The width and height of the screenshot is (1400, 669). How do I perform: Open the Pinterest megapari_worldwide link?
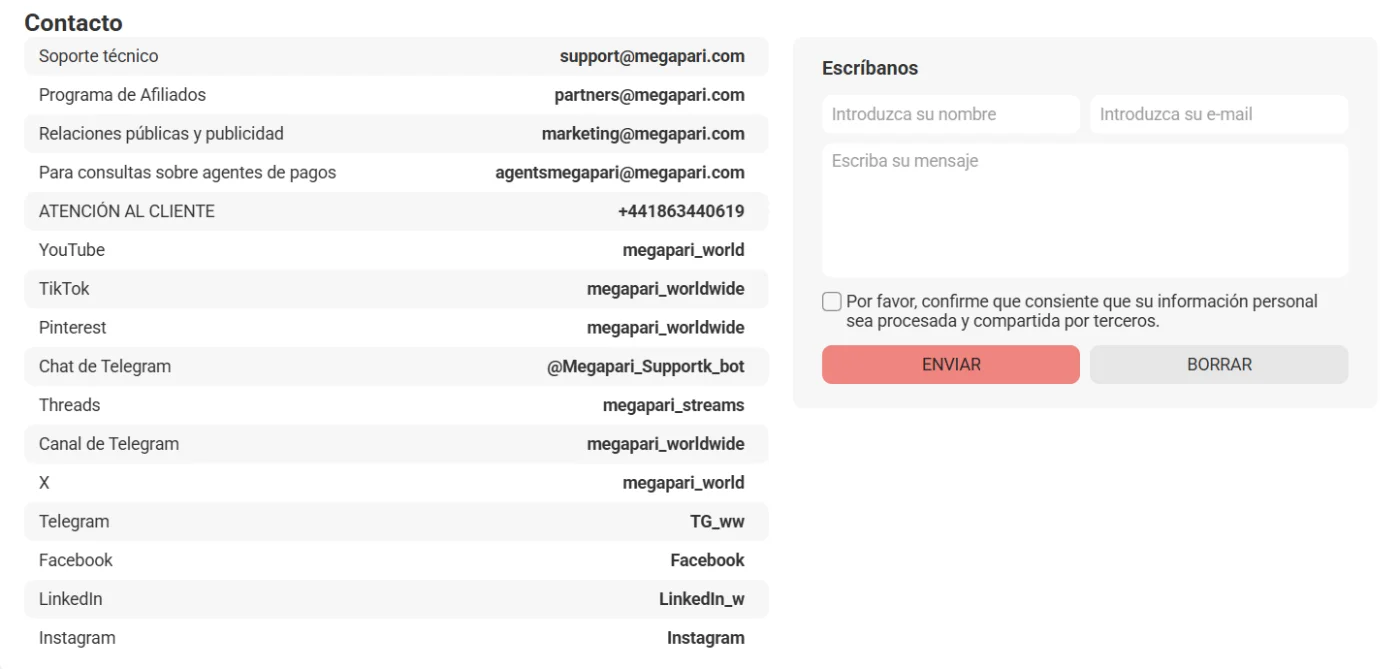(x=666, y=328)
